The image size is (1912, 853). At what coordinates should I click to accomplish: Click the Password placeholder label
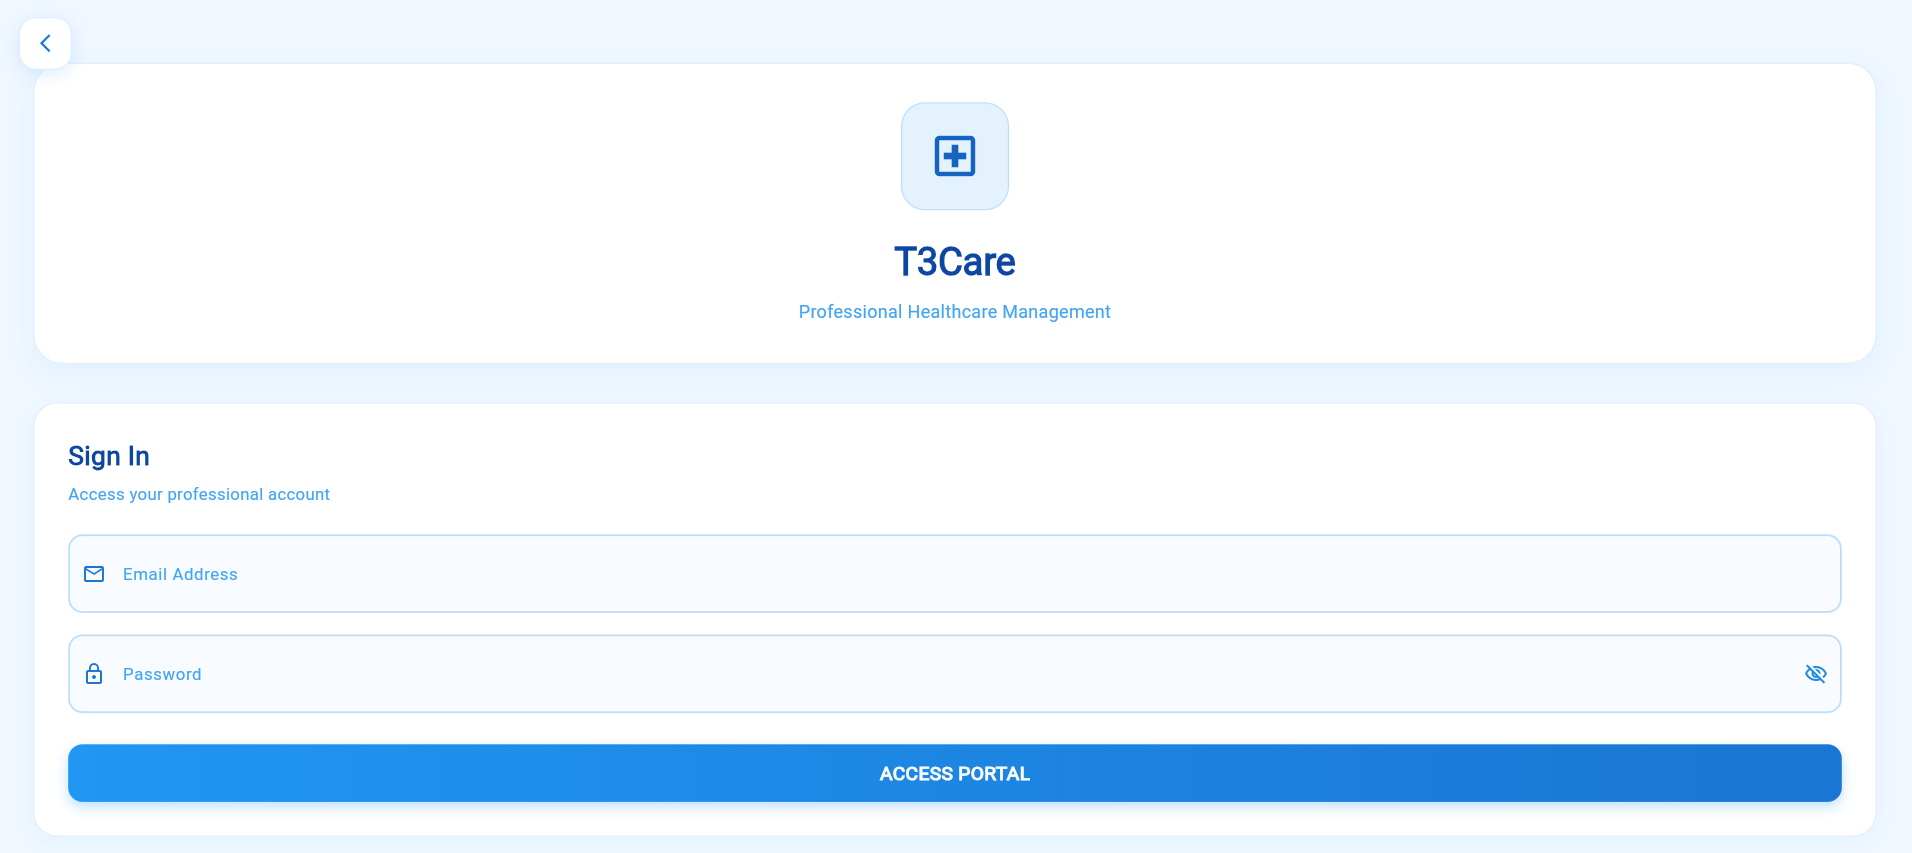click(x=162, y=674)
